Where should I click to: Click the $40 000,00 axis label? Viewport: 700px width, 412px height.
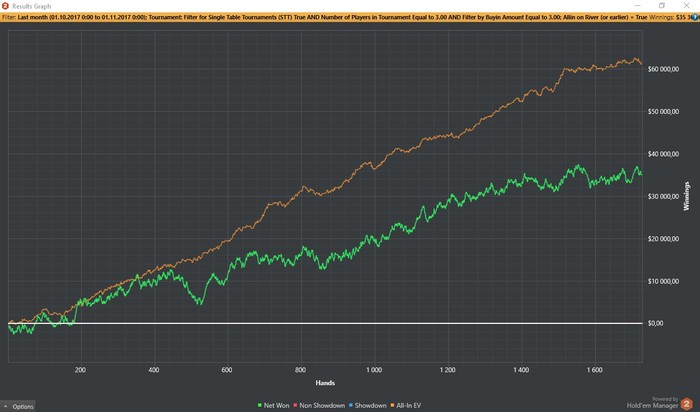663,154
